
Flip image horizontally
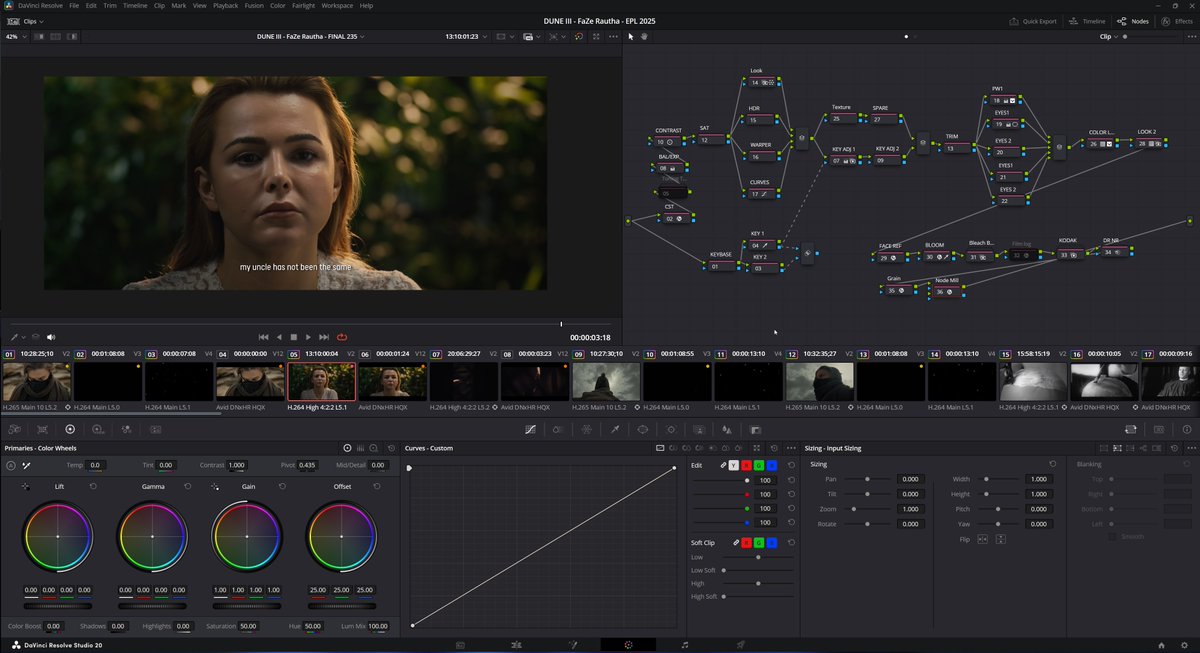982,539
